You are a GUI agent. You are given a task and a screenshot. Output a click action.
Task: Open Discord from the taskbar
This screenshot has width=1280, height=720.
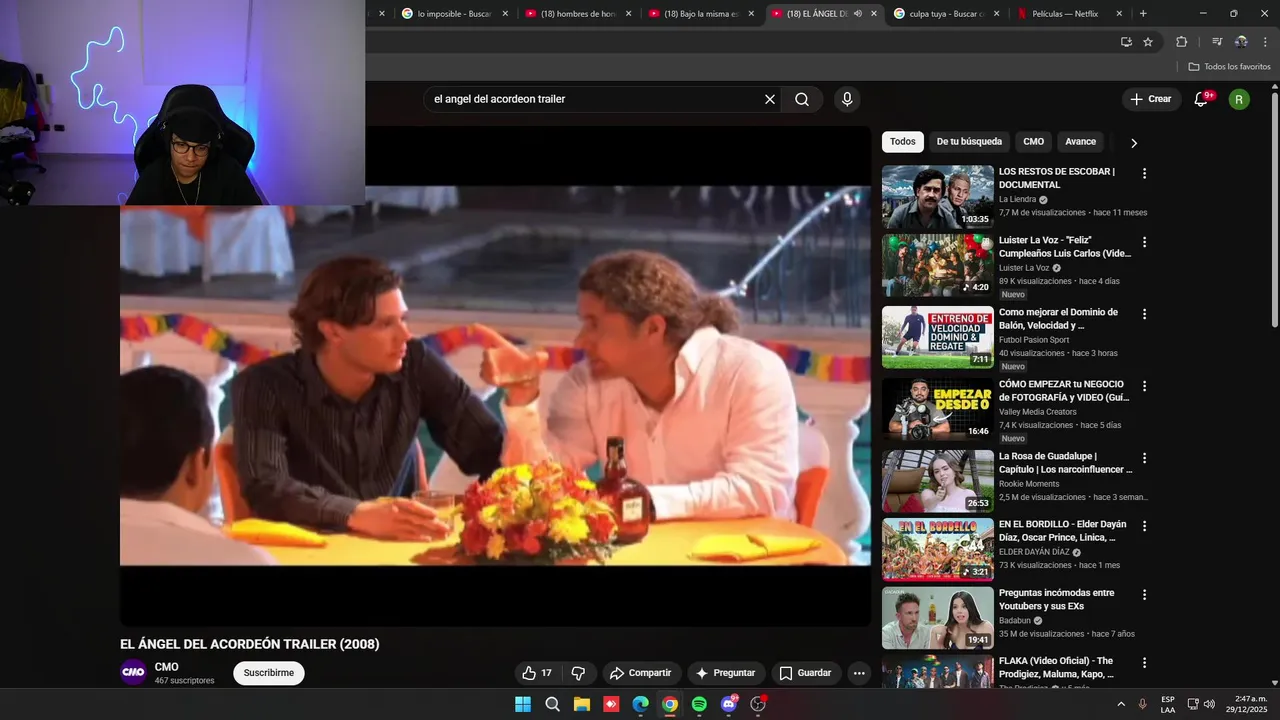pos(729,704)
